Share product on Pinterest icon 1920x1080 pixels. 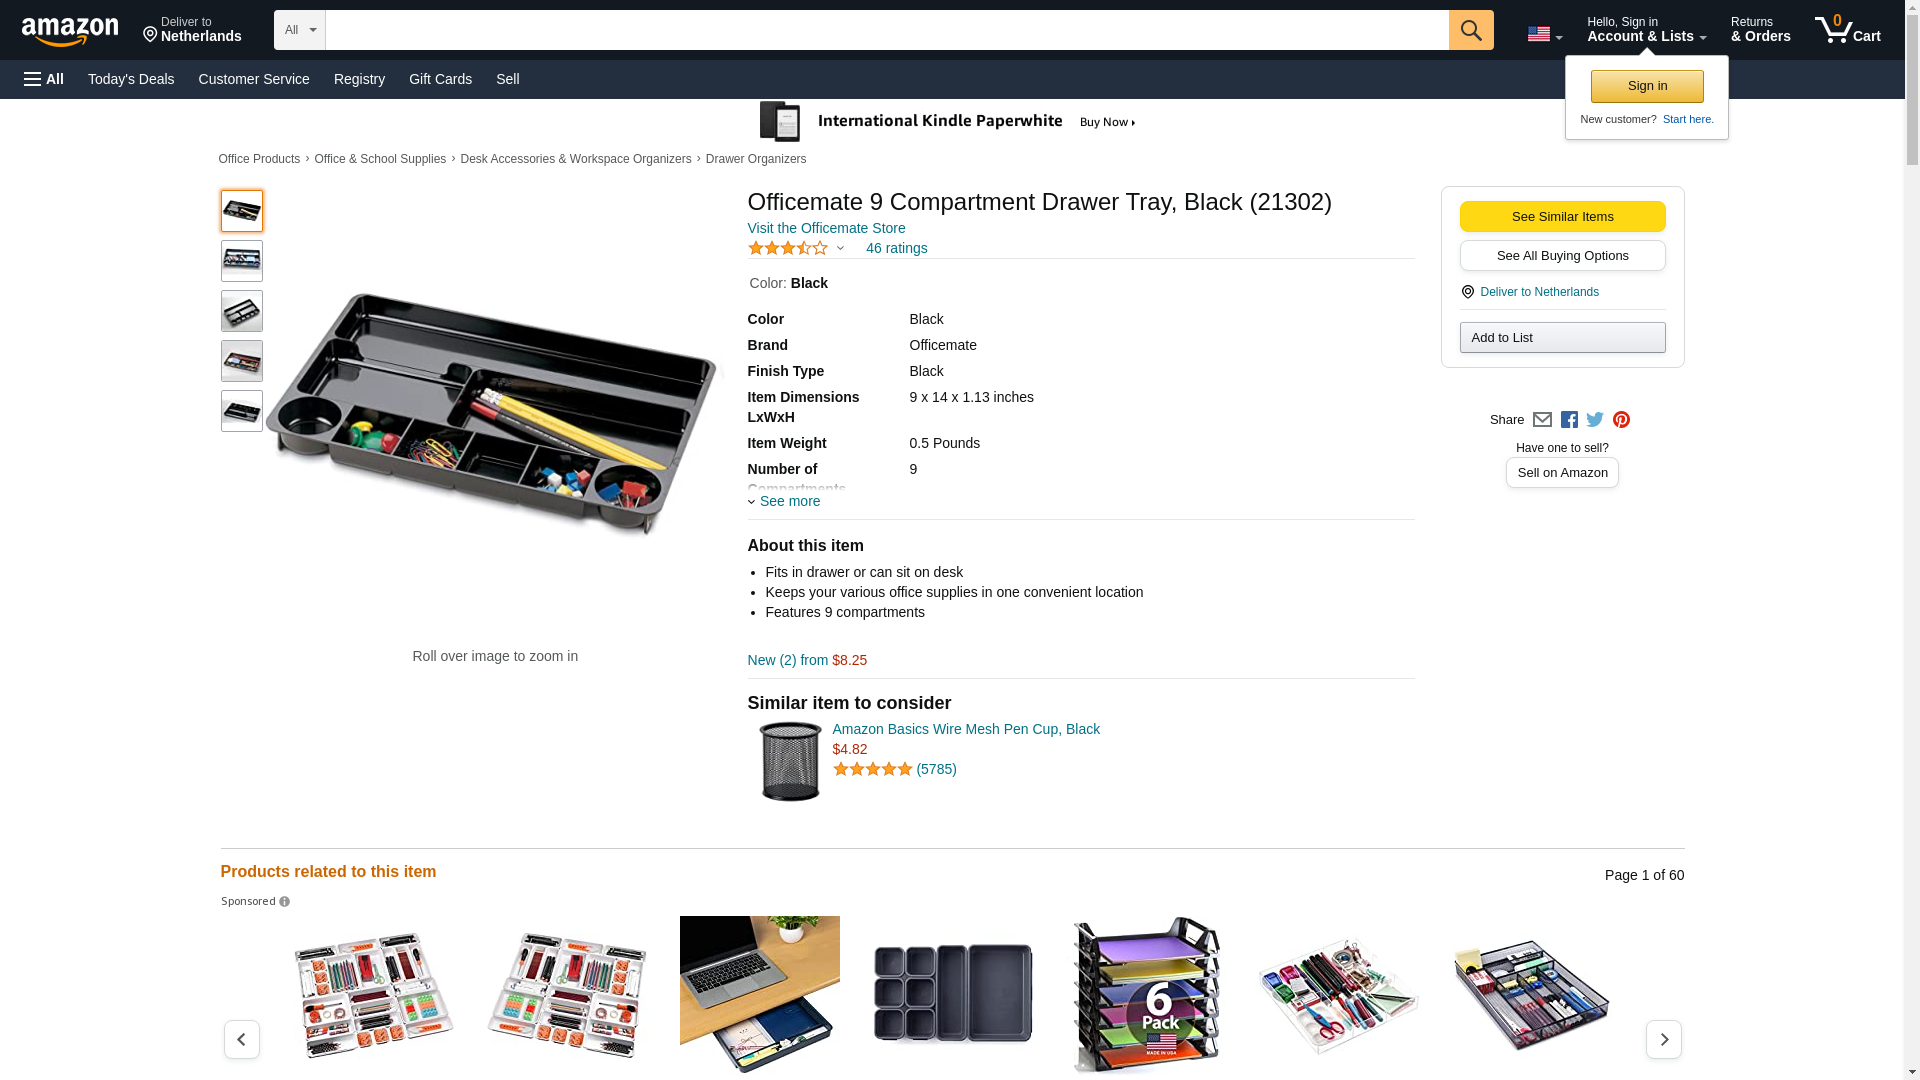pos(1621,420)
